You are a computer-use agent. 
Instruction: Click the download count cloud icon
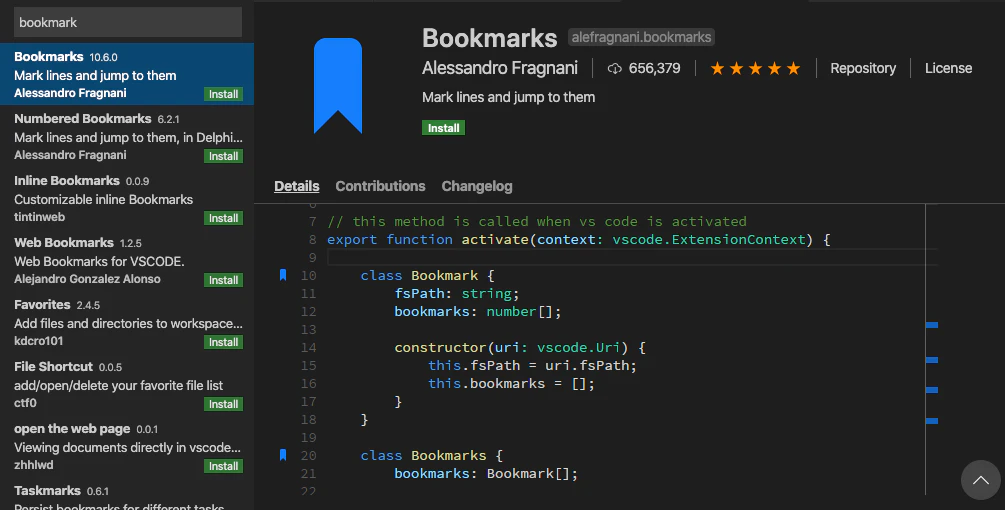[615, 69]
